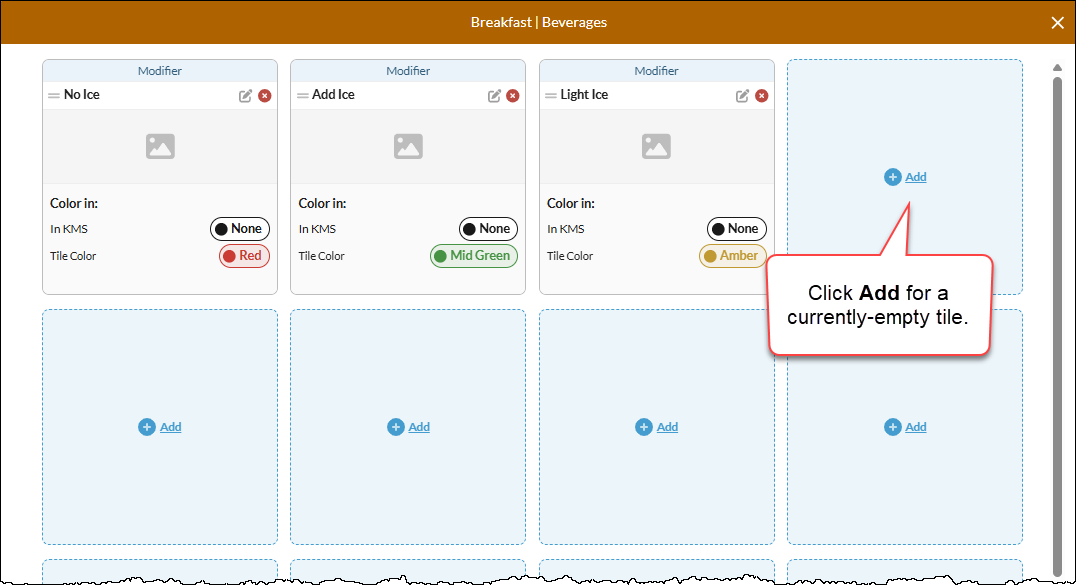Open the Mid Green tile color picker

tap(474, 255)
